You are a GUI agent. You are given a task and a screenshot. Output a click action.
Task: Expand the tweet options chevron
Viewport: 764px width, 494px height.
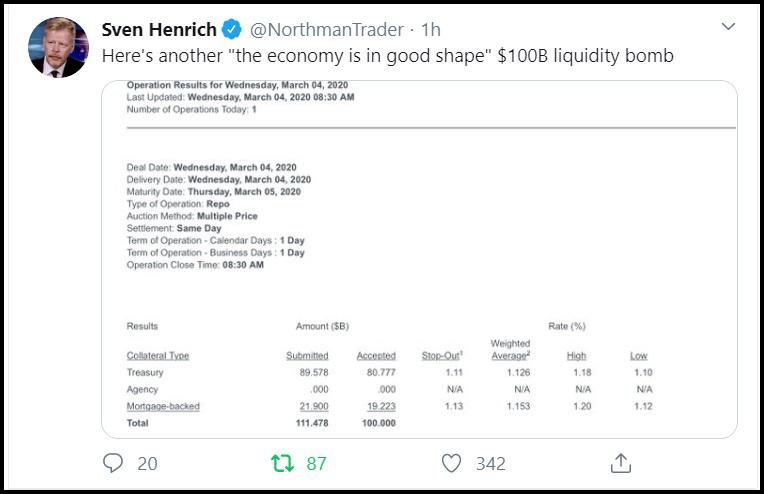(728, 26)
